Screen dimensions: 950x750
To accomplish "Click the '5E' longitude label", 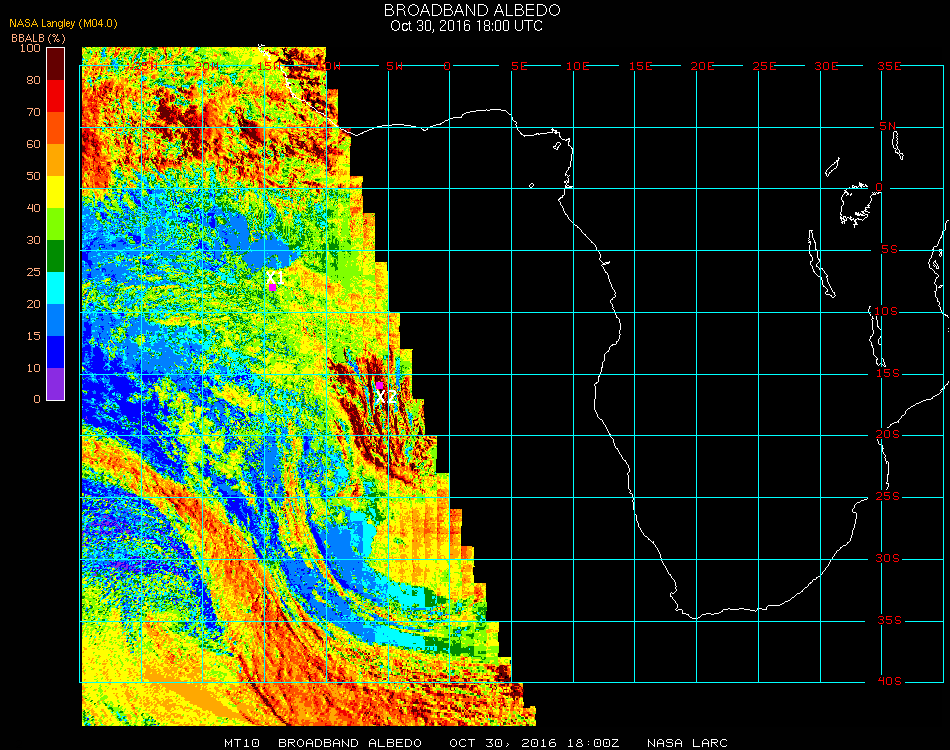I will click(519, 66).
